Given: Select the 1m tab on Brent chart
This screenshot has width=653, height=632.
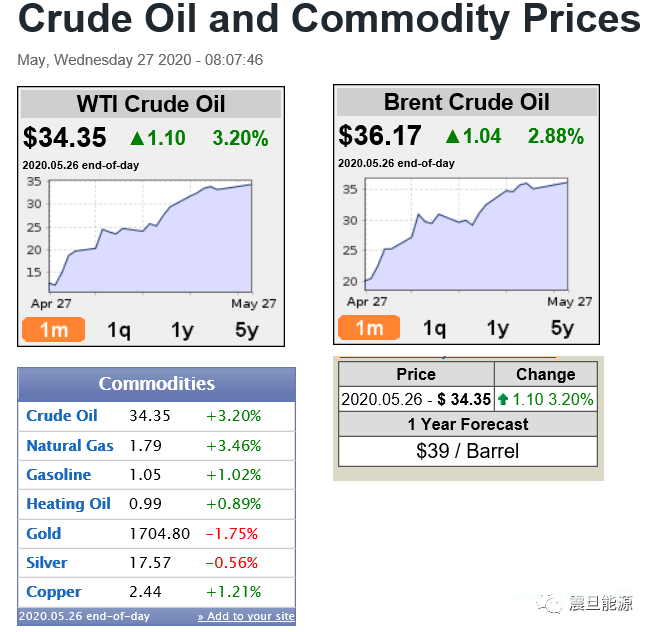Looking at the screenshot, I should coord(369,328).
